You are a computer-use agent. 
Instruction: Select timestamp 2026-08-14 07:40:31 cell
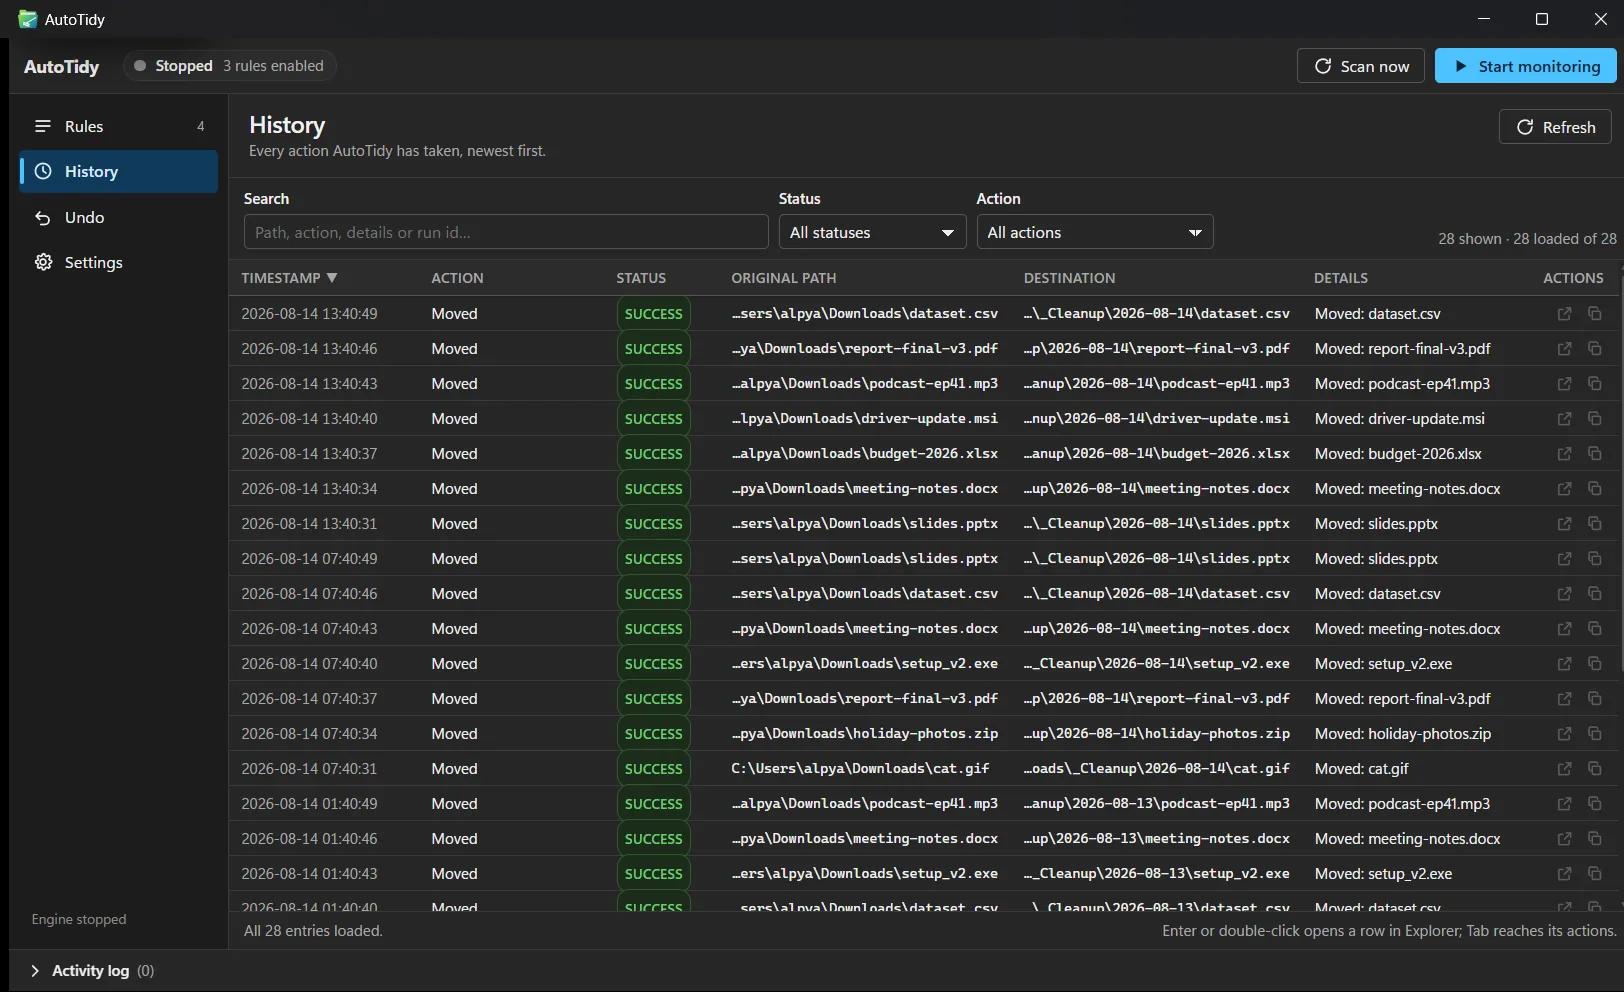(x=309, y=769)
